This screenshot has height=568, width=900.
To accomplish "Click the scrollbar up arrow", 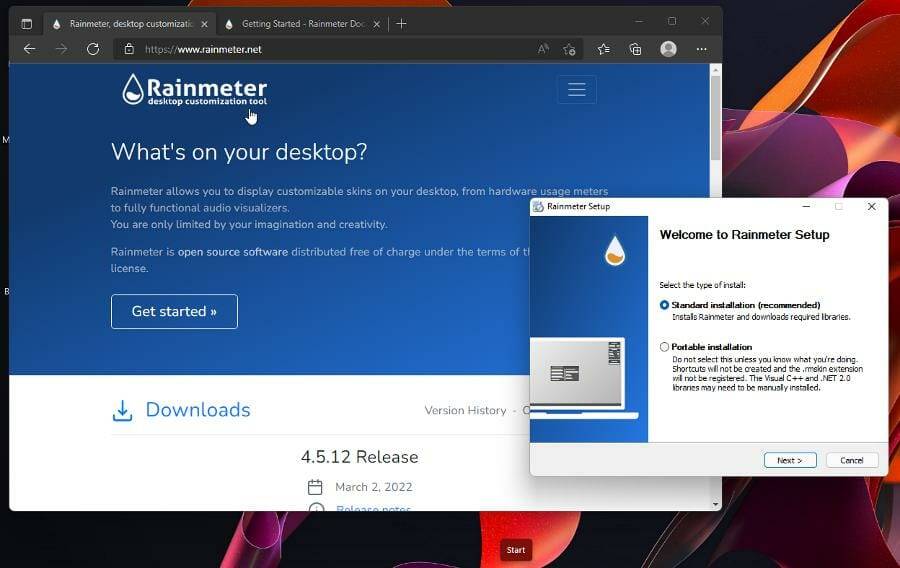I will pyautogui.click(x=715, y=70).
